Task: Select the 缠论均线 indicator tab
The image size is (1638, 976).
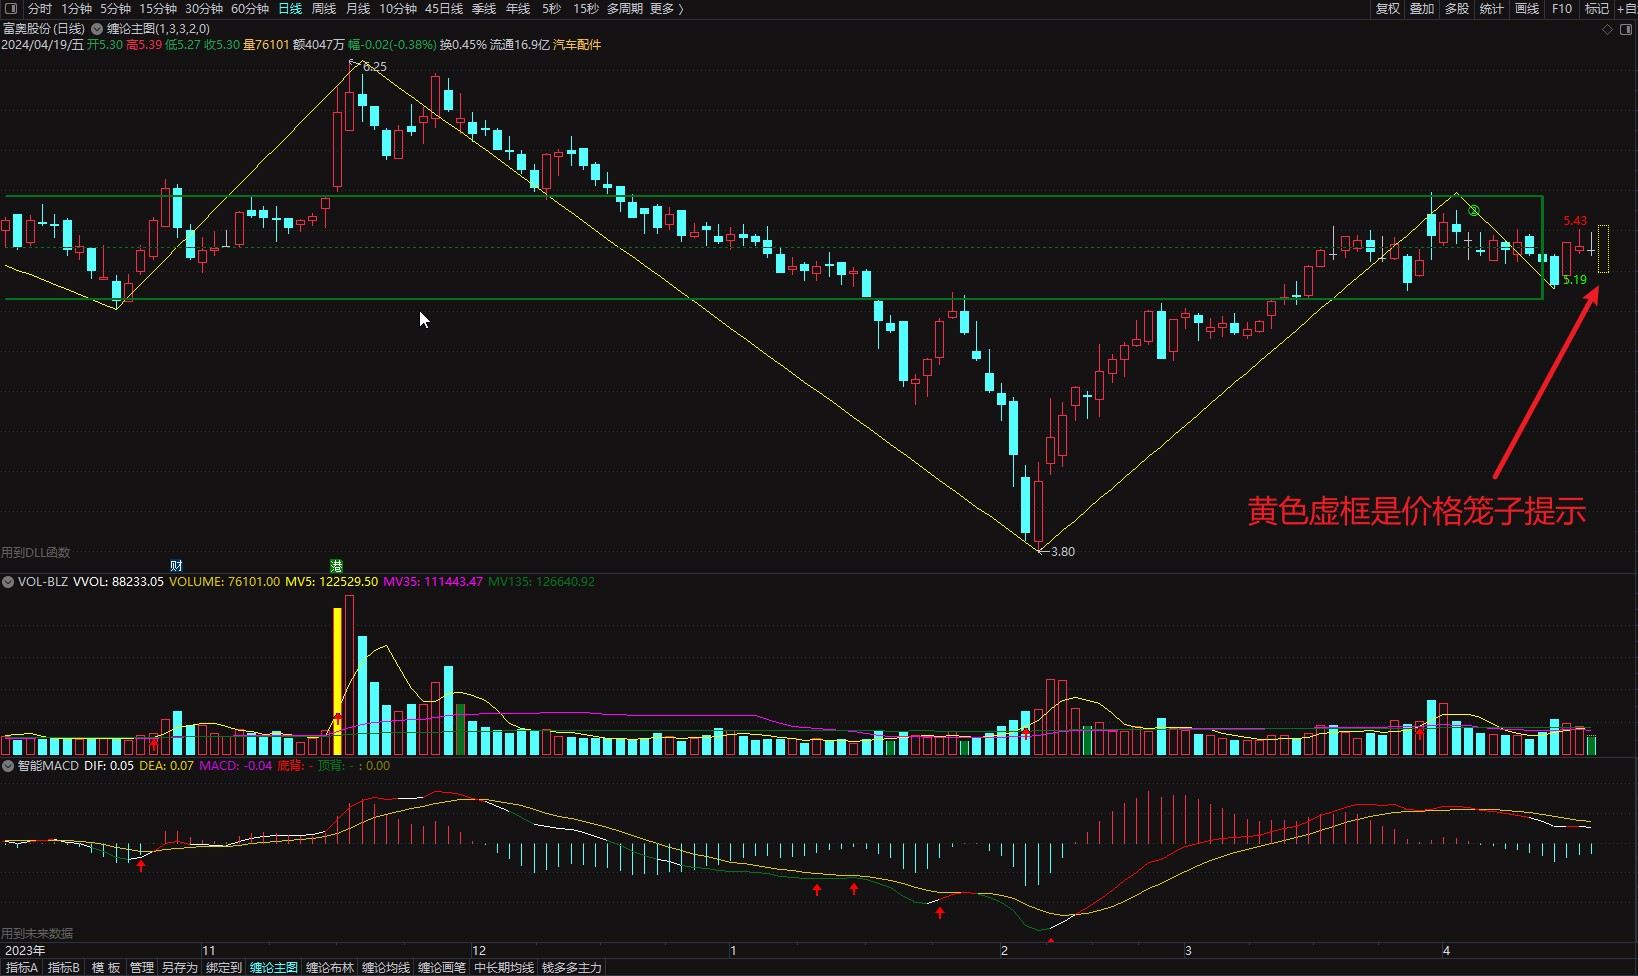Action: coord(386,967)
